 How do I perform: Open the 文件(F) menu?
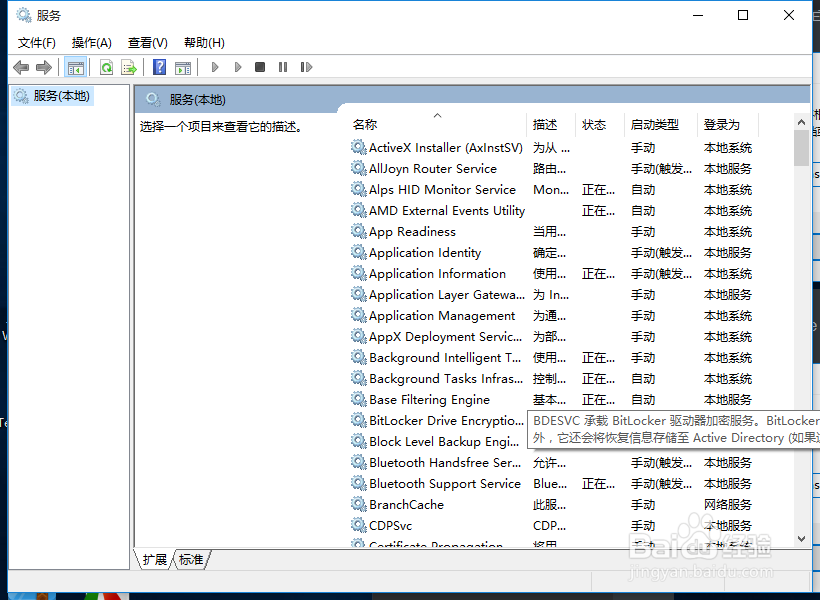[x=37, y=43]
